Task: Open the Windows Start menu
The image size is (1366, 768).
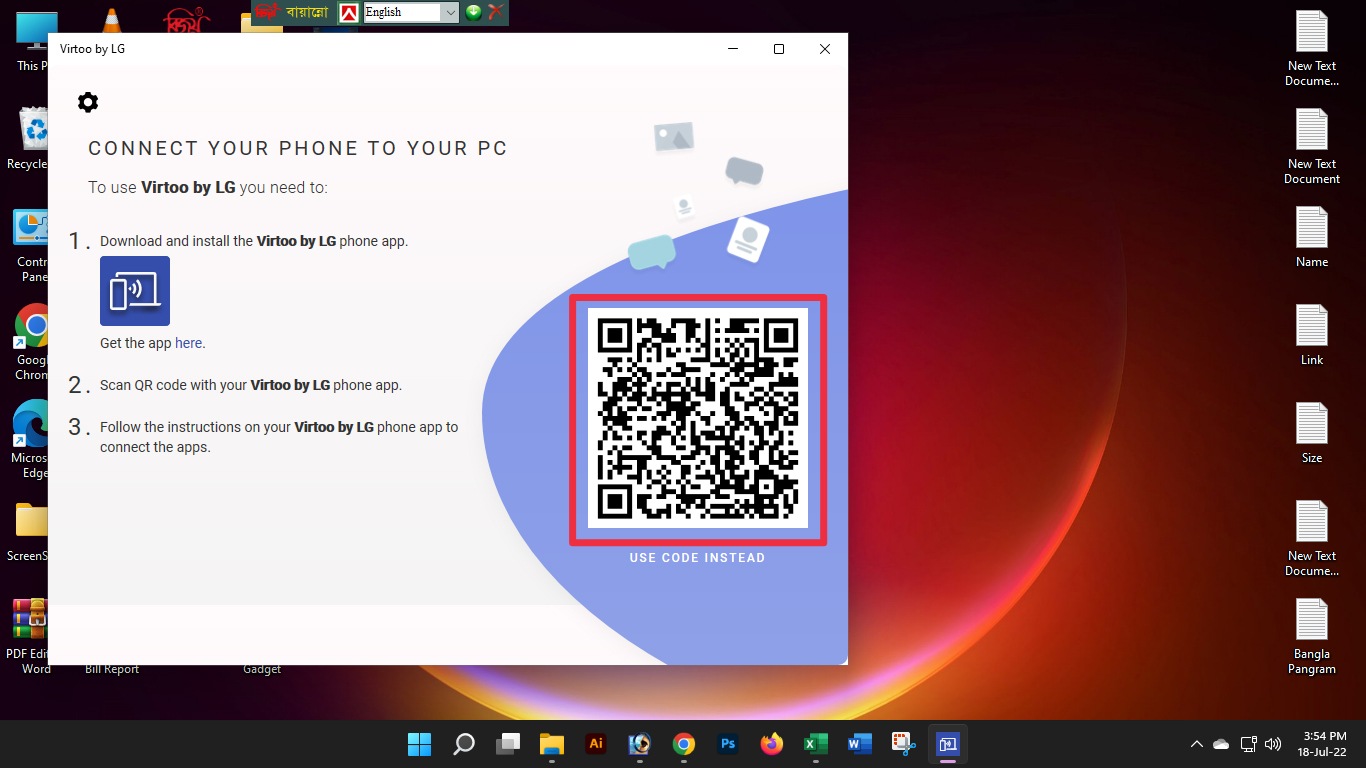Action: click(x=419, y=744)
